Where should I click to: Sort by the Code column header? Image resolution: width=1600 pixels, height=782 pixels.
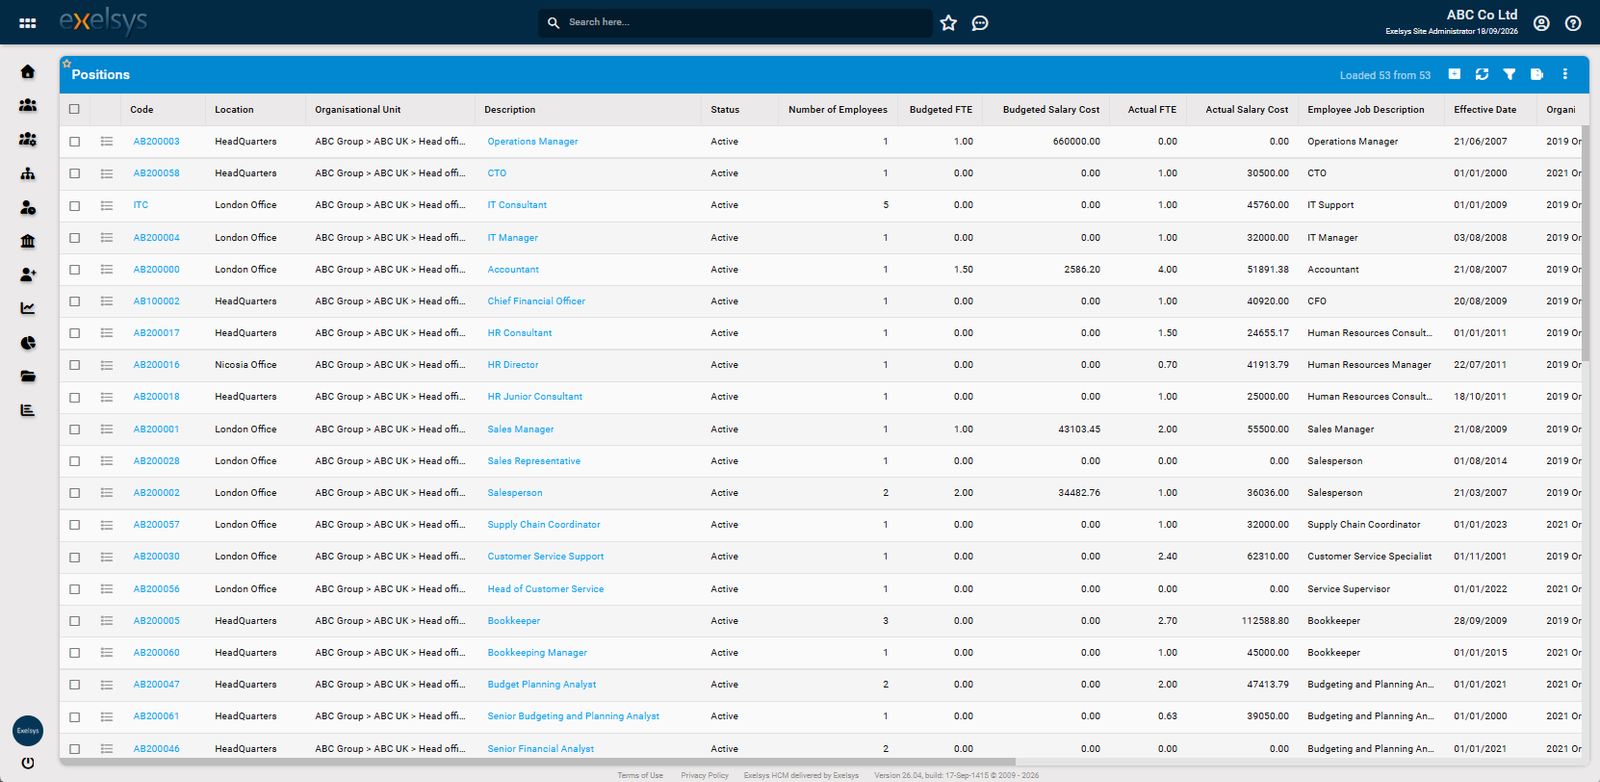point(142,110)
